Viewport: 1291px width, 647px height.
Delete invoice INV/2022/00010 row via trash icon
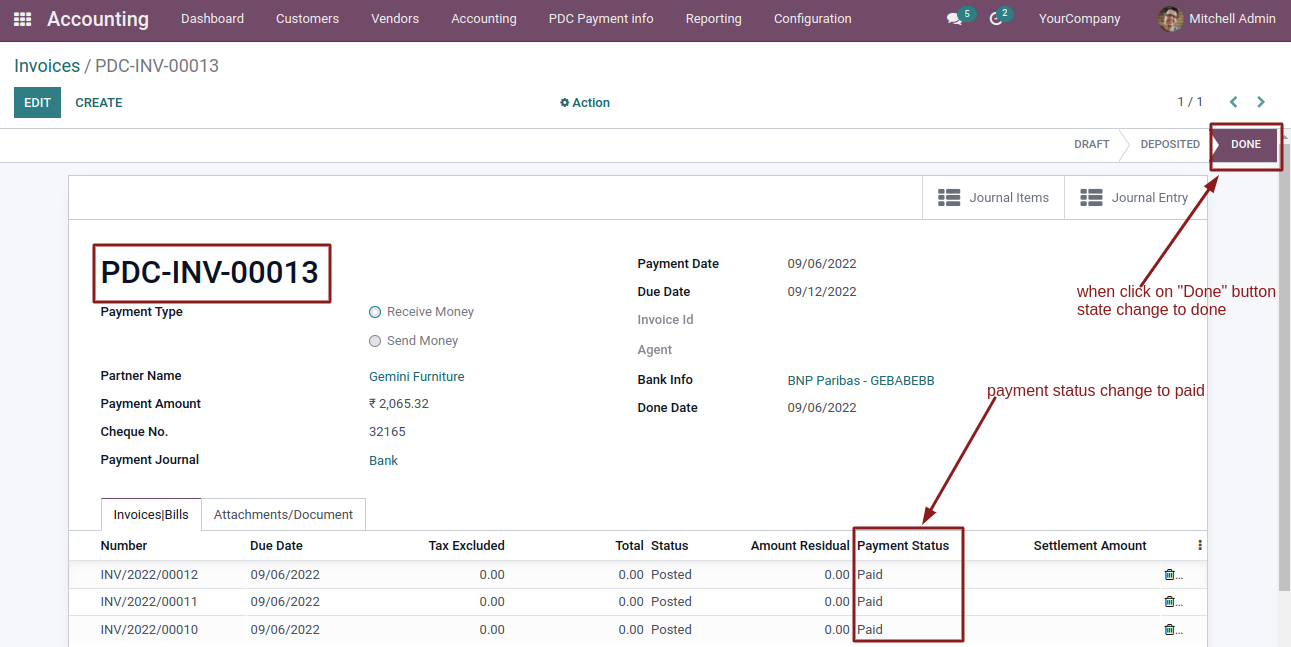pyautogui.click(x=1169, y=629)
